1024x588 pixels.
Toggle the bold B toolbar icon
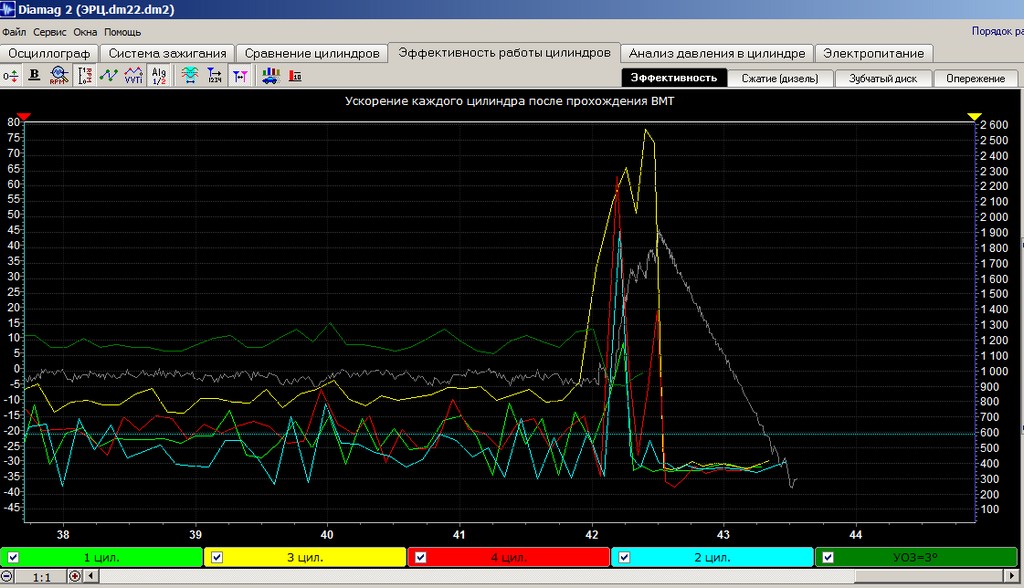pos(35,76)
